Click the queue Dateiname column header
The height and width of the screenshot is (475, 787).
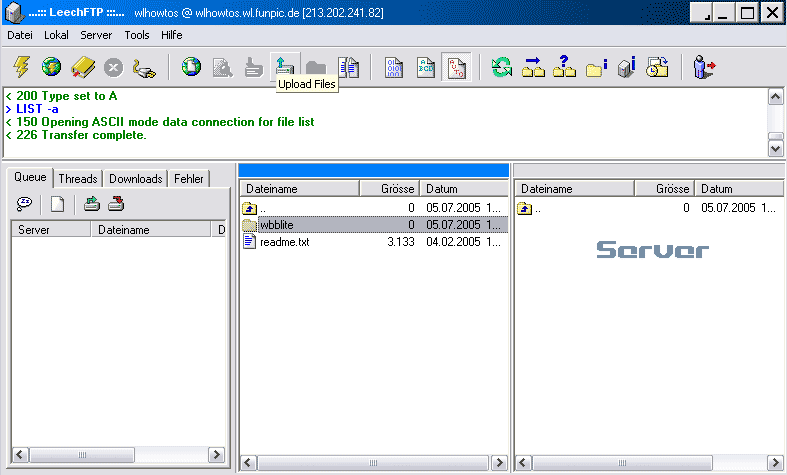(x=151, y=229)
